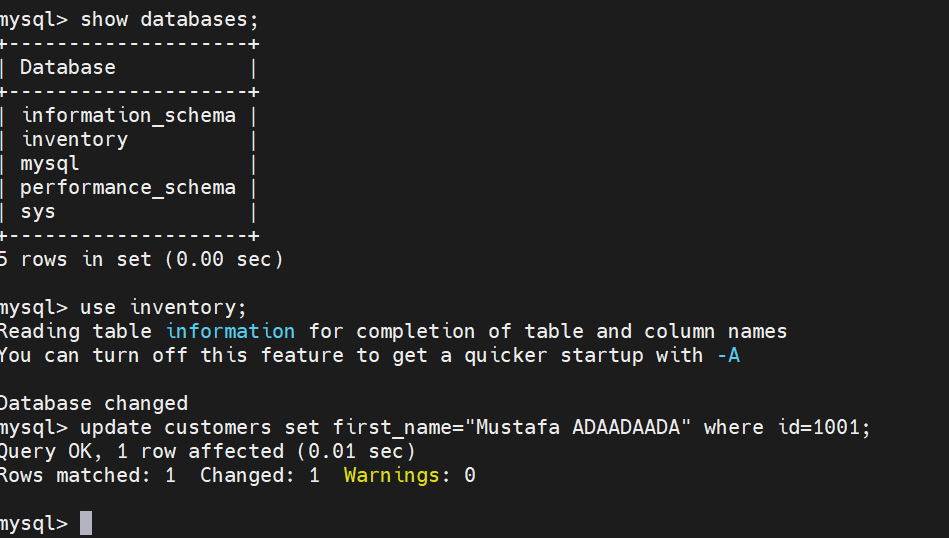Image resolution: width=949 pixels, height=538 pixels.
Task: Select the information_schema row in the table
Action: [x=129, y=115]
